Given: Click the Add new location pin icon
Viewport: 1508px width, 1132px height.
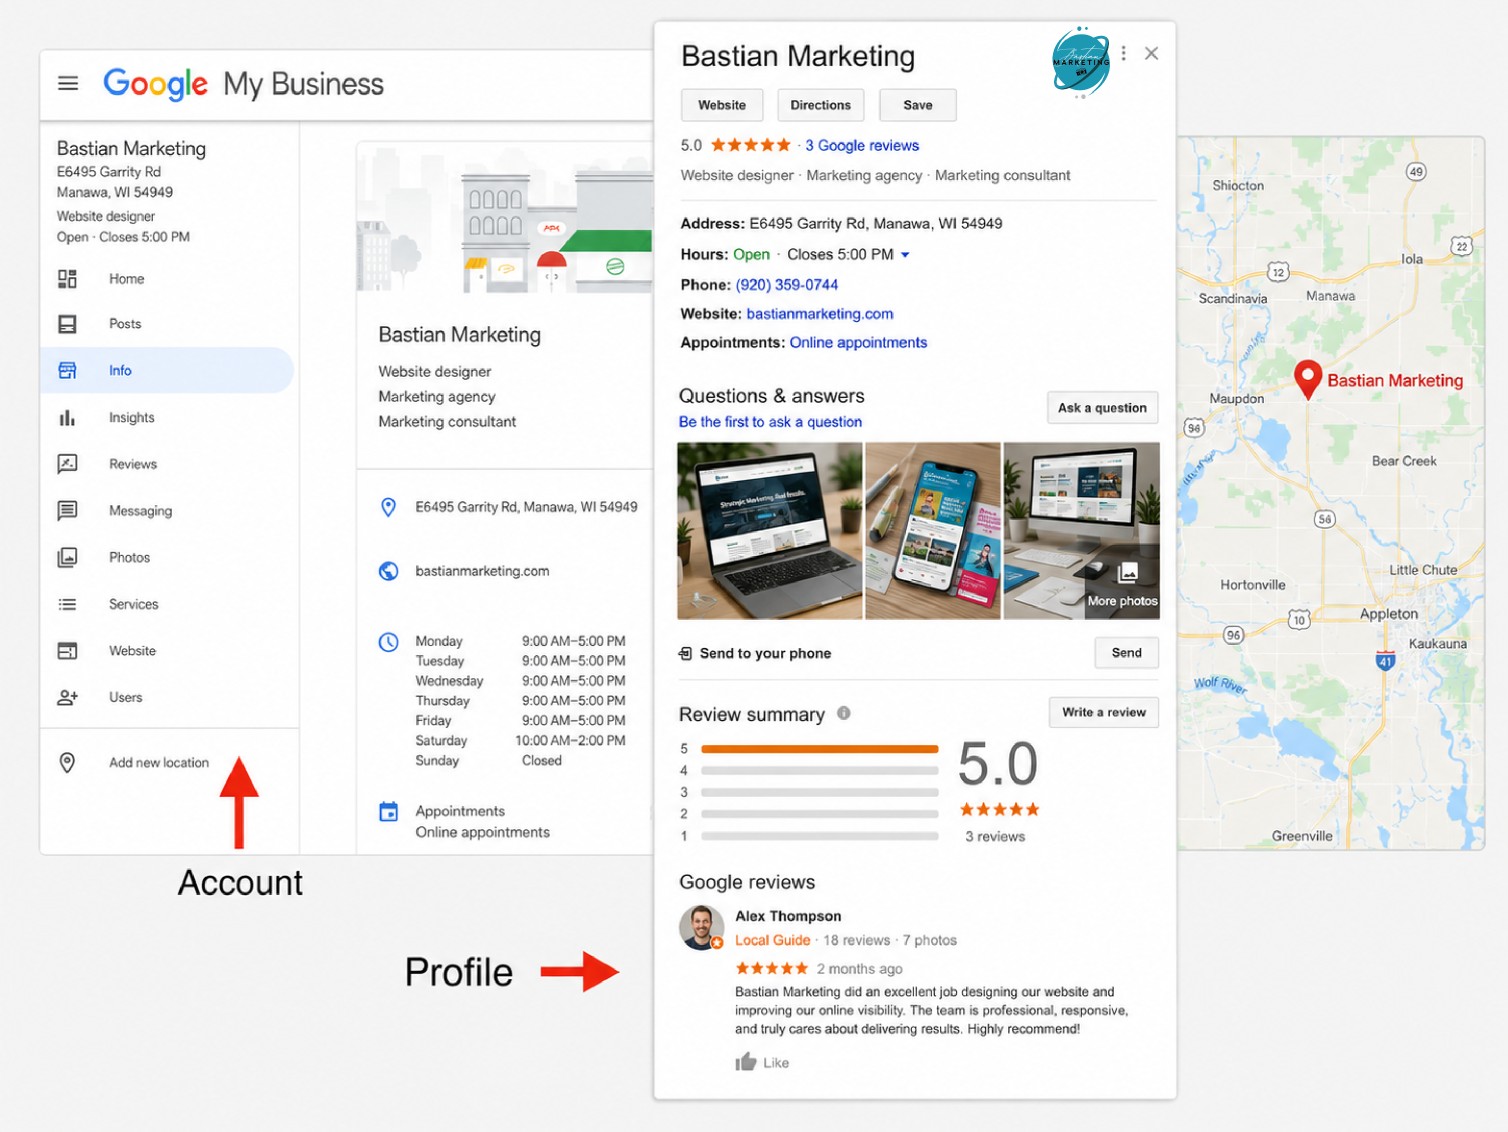Looking at the screenshot, I should click(67, 763).
